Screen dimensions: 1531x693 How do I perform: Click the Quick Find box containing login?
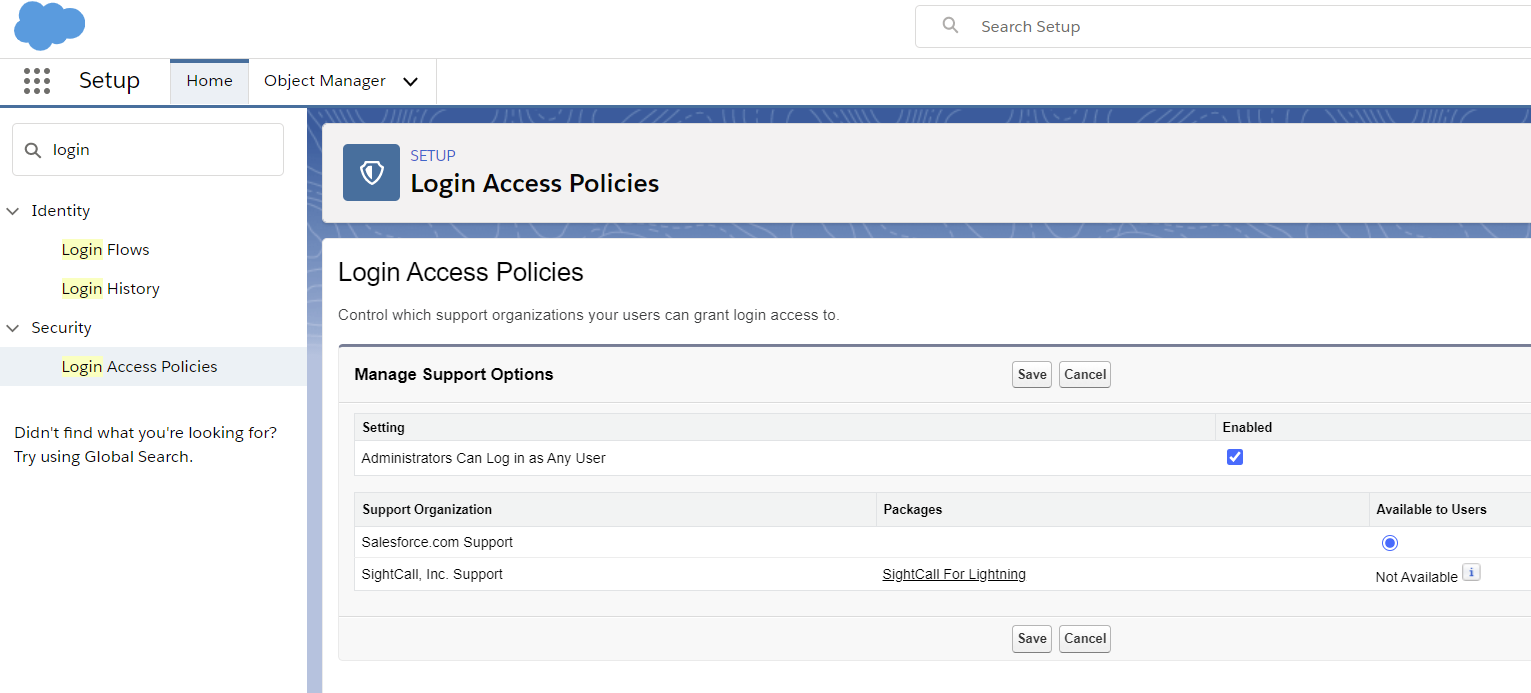click(x=148, y=150)
